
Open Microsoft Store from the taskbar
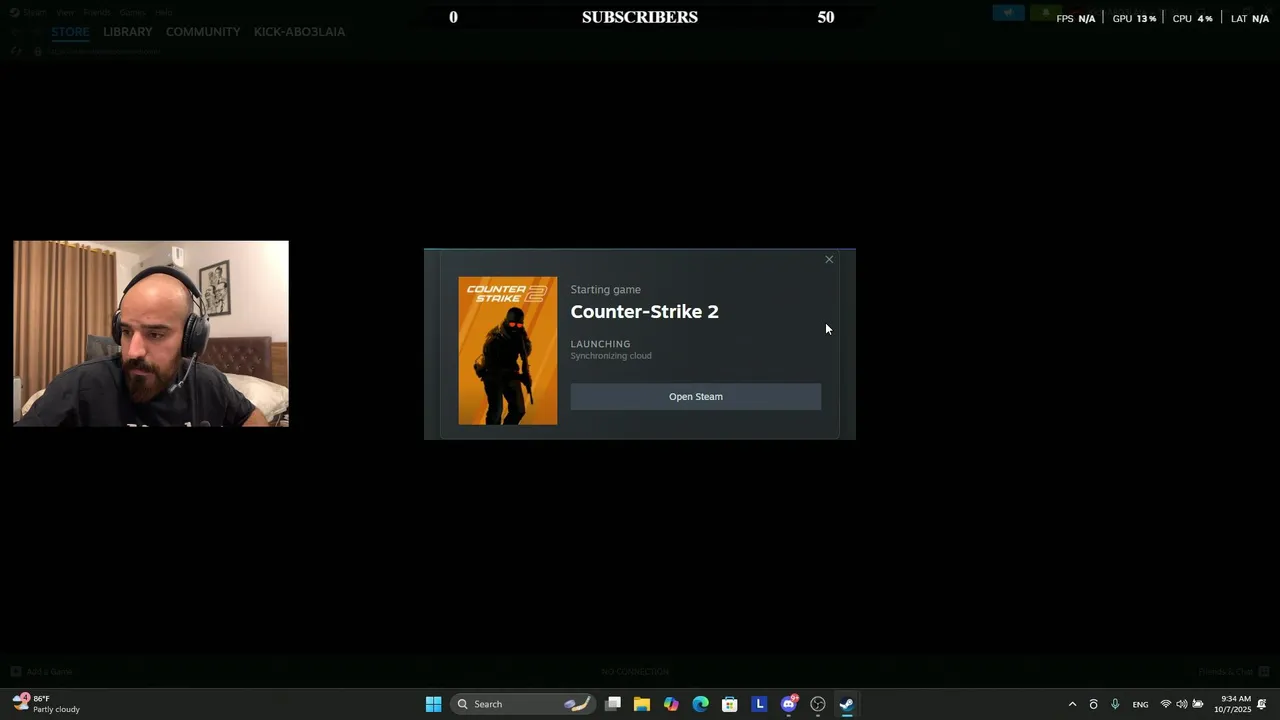coord(730,704)
